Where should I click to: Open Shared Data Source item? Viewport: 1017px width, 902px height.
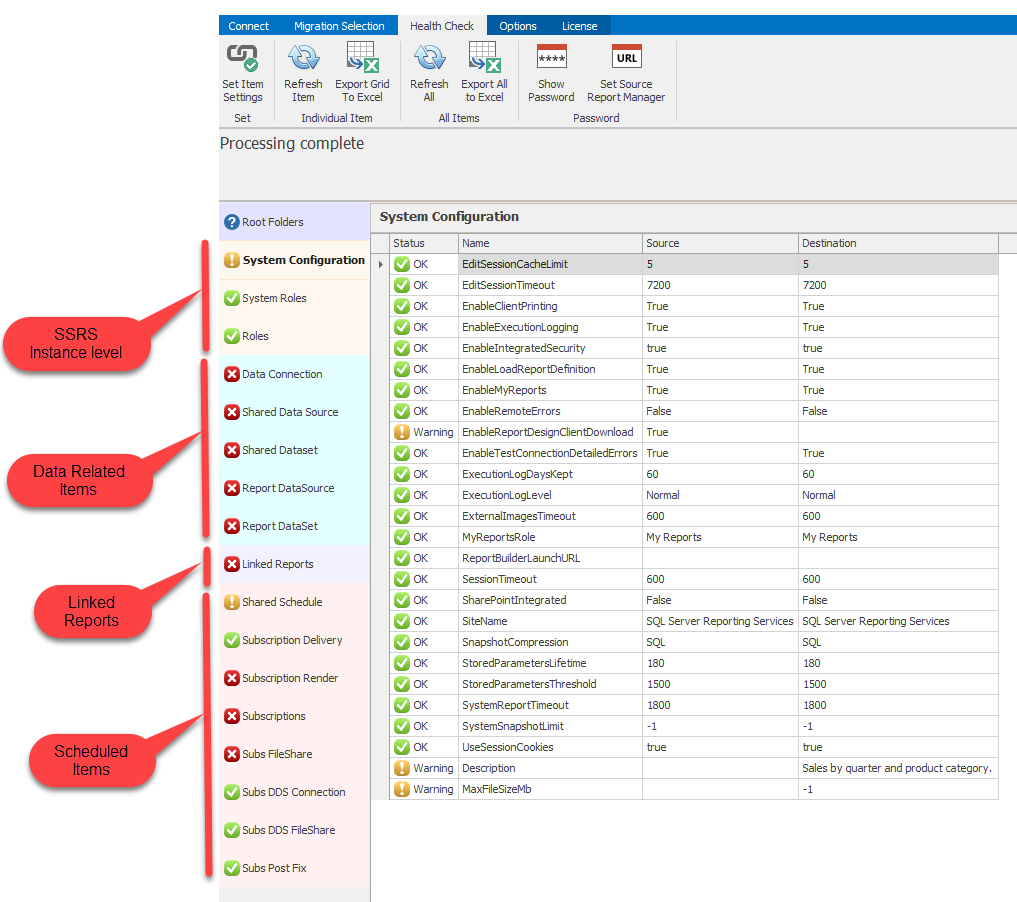coord(294,412)
